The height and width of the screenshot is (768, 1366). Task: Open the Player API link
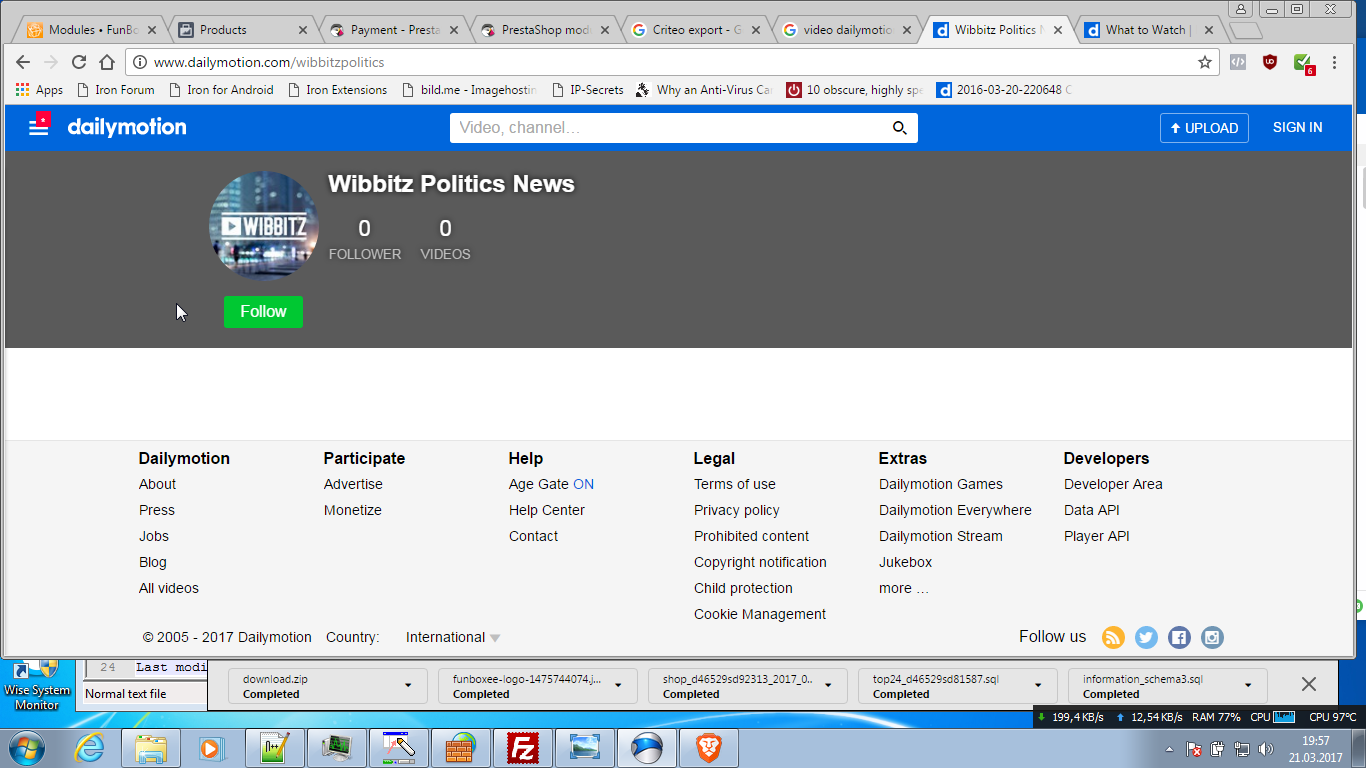1097,536
